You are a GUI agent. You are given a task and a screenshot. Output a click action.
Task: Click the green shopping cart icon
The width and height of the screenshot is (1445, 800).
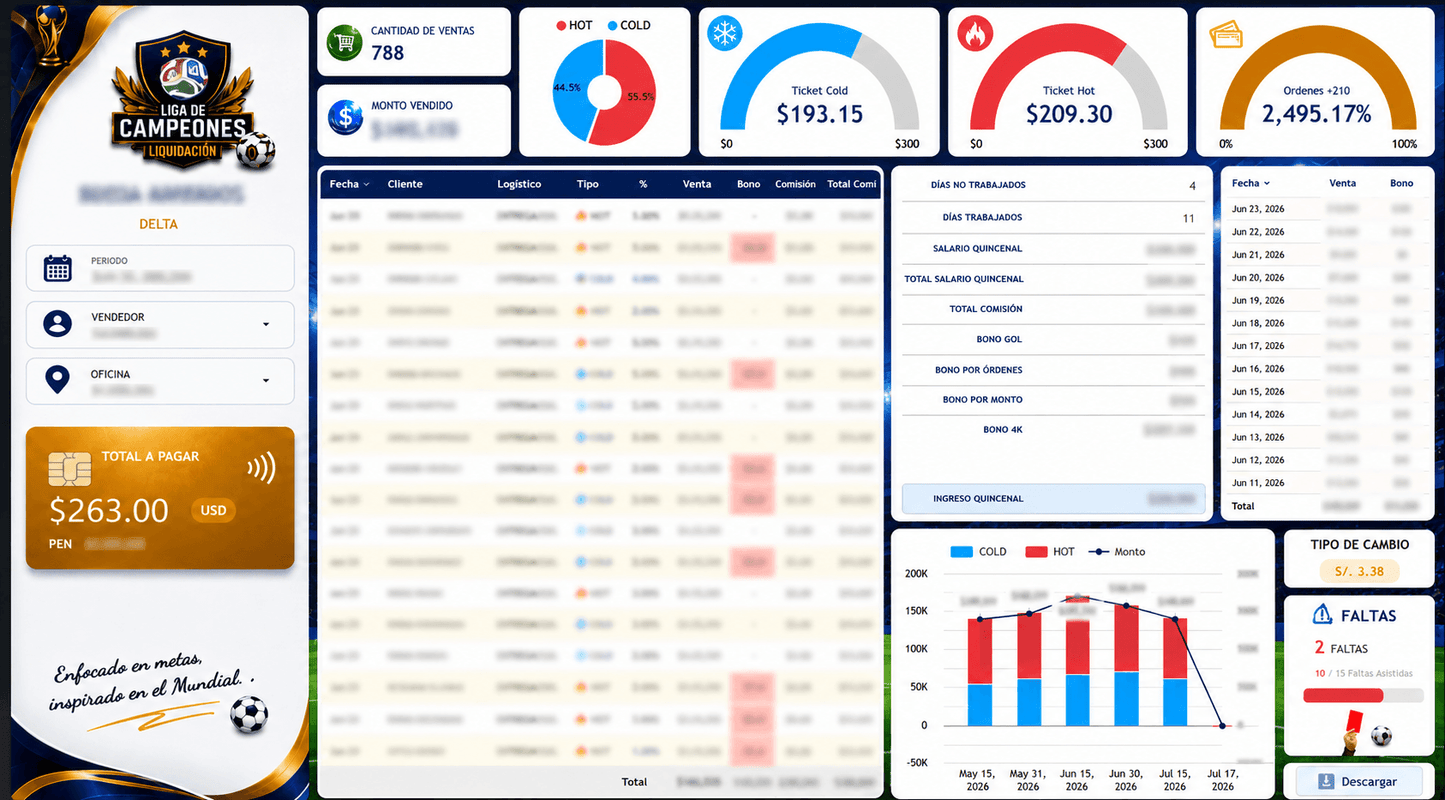(x=345, y=43)
